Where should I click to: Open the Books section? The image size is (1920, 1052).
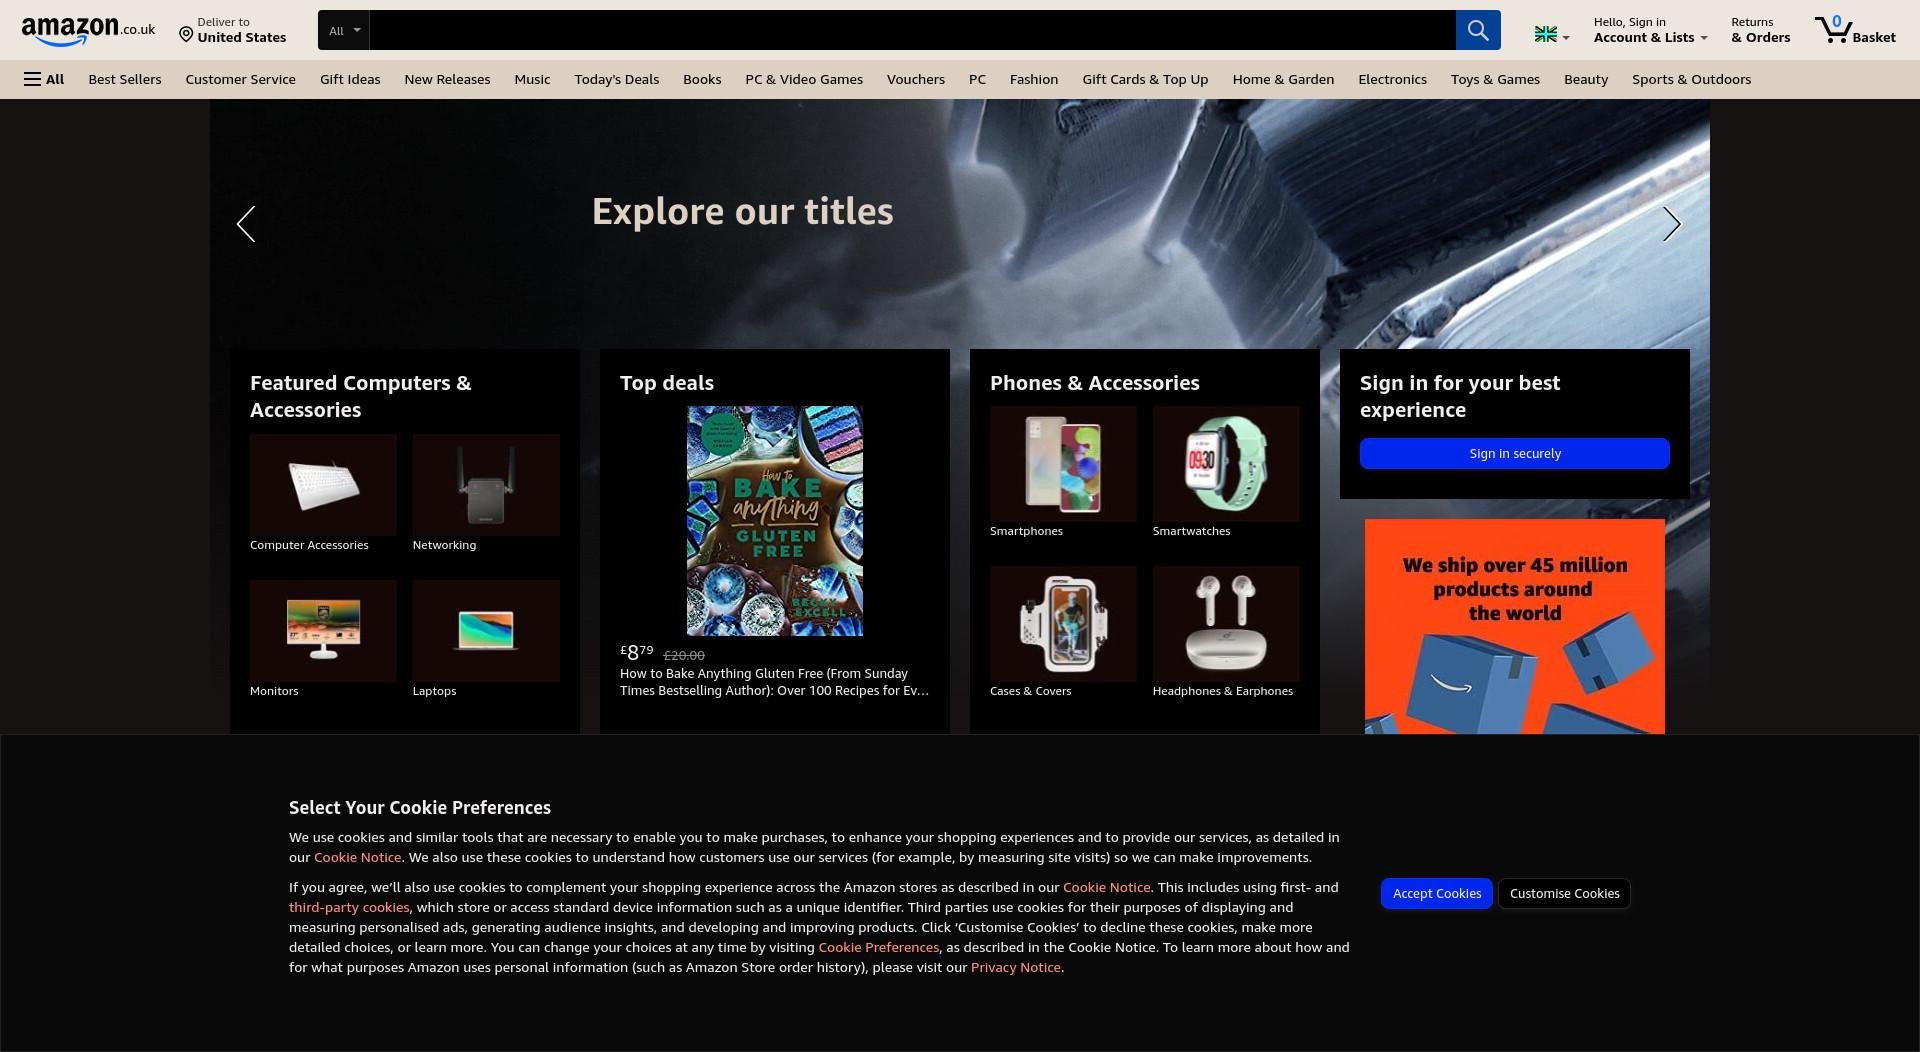click(702, 79)
